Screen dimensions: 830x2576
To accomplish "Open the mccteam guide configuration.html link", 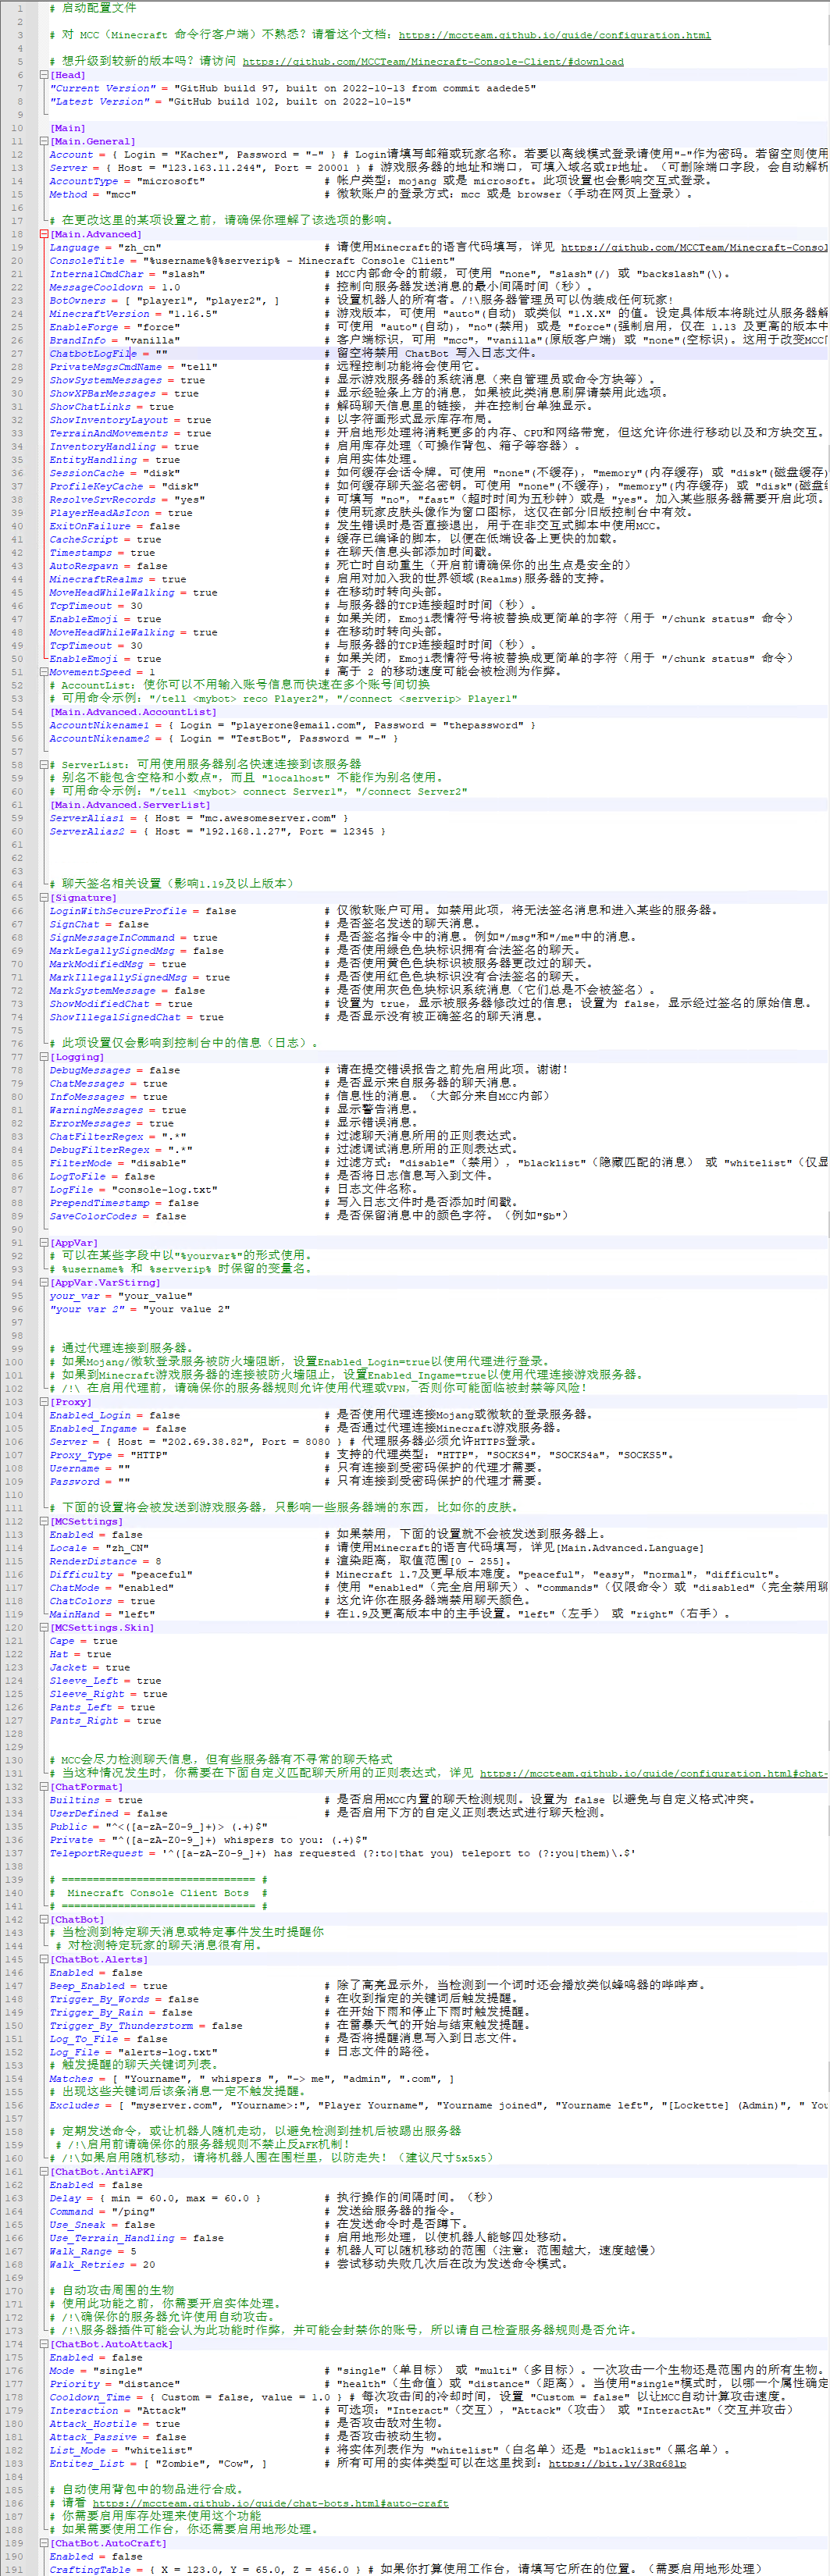I will (555, 35).
